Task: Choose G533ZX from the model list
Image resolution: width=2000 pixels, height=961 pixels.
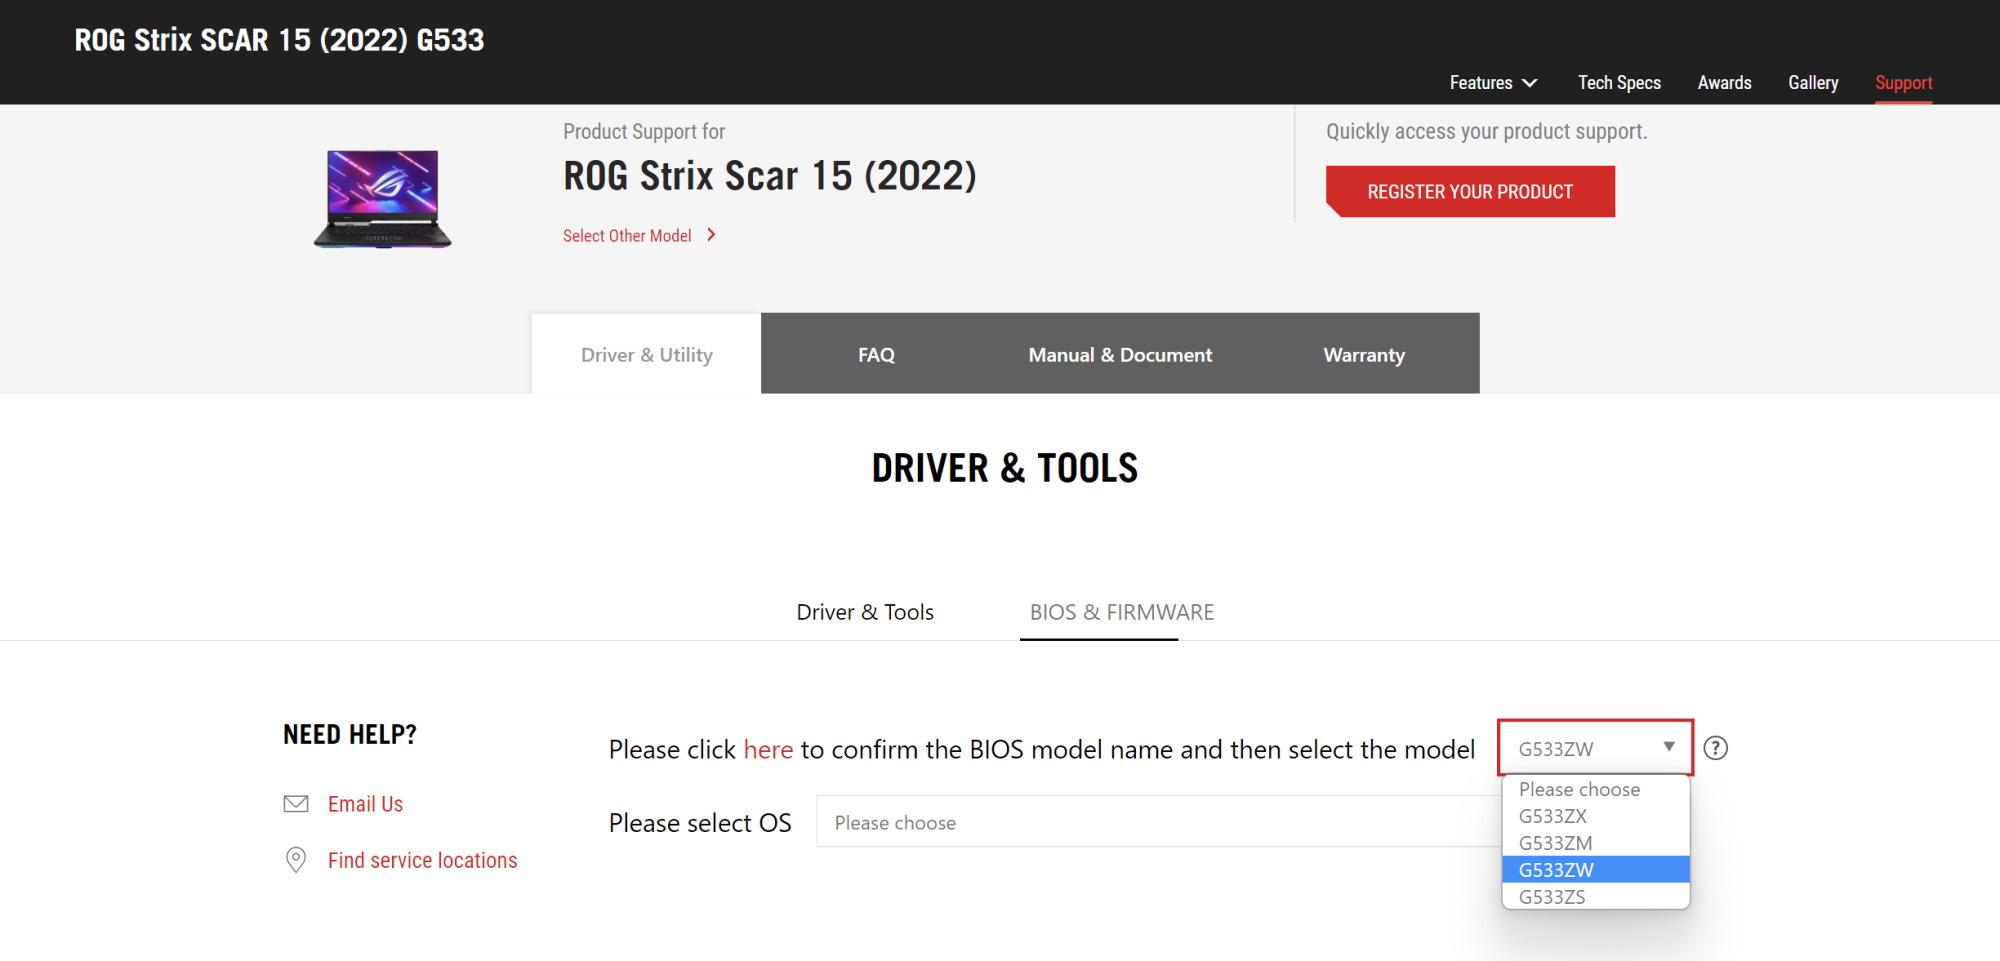Action: 1596,816
